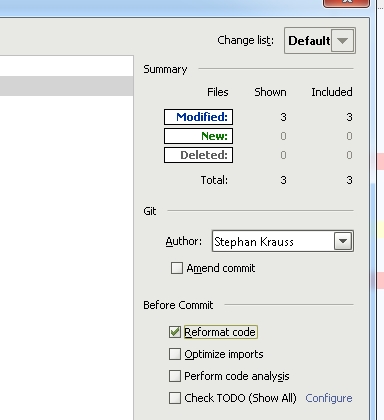Select the Default change list box
This screenshot has width=384, height=420.
click(x=320, y=41)
